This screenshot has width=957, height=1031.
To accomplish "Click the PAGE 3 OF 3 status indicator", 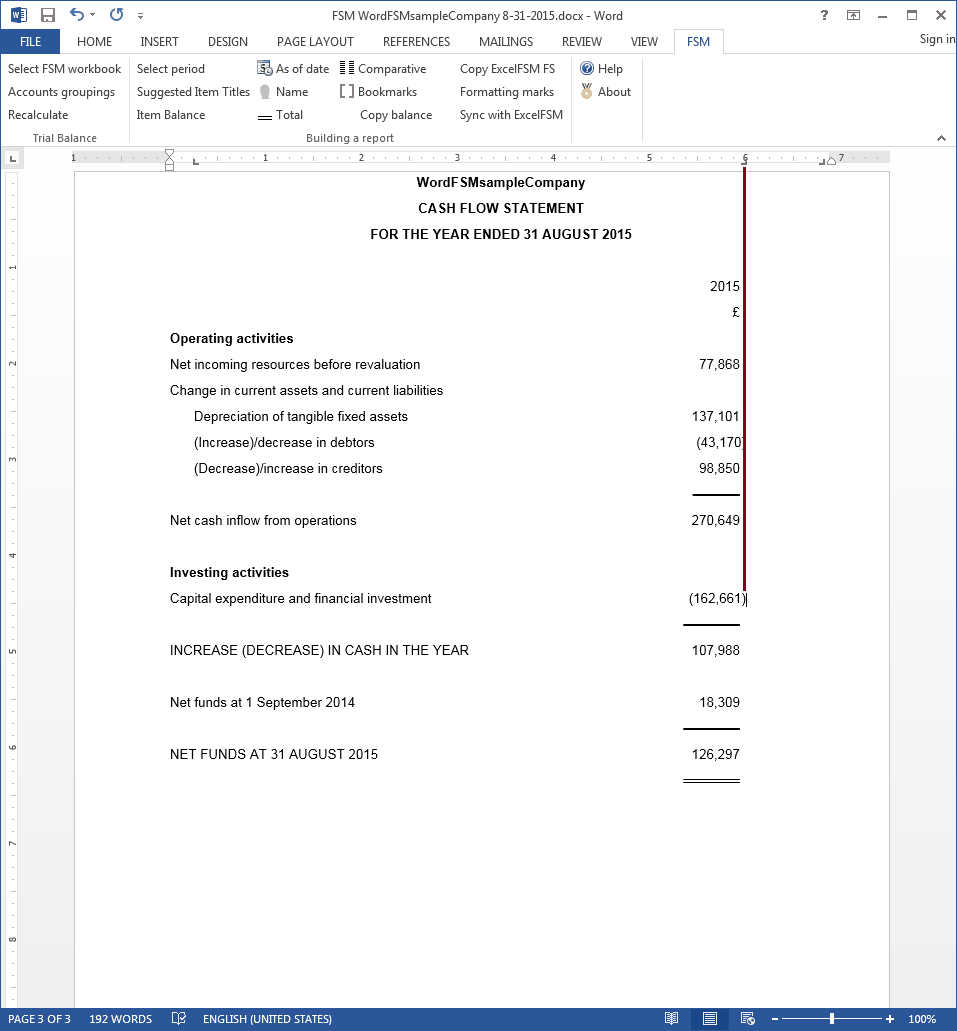I will [x=39, y=1019].
